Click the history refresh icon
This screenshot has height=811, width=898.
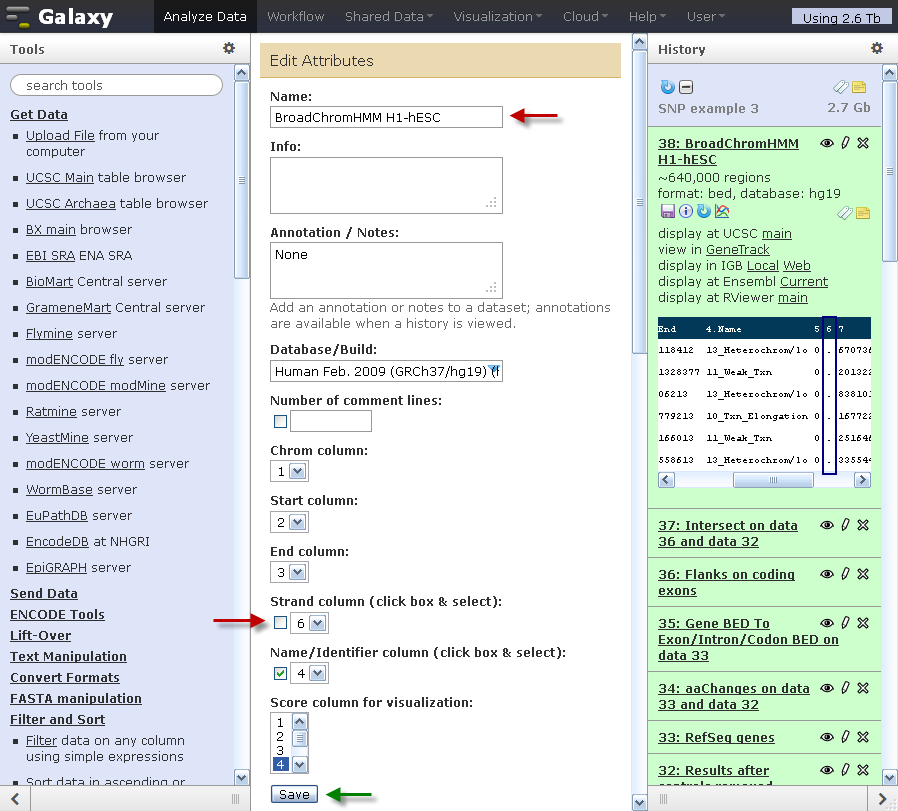668,87
